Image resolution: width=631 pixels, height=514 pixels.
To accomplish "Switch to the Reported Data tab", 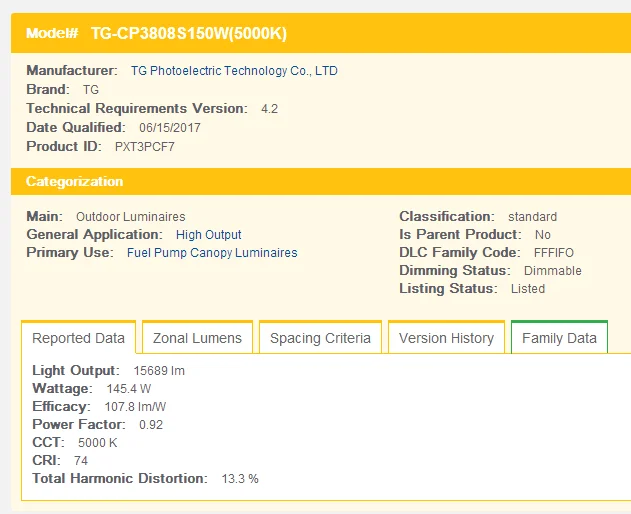I will 79,338.
